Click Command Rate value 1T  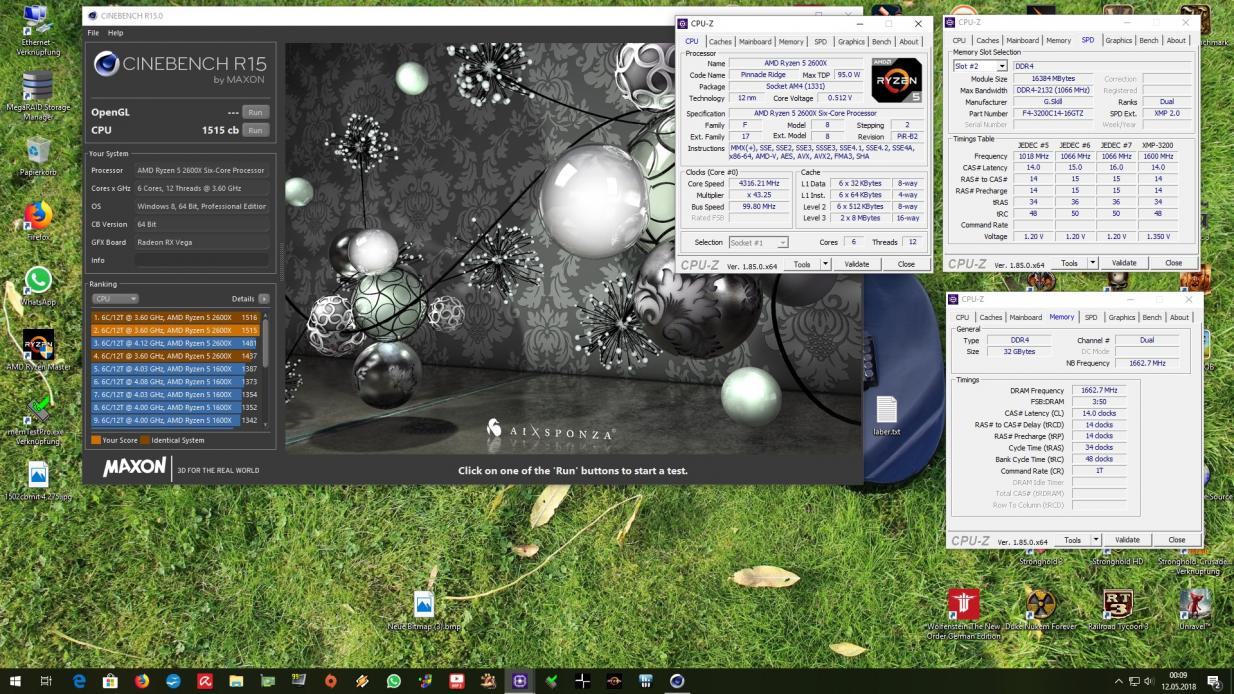(x=1098, y=470)
